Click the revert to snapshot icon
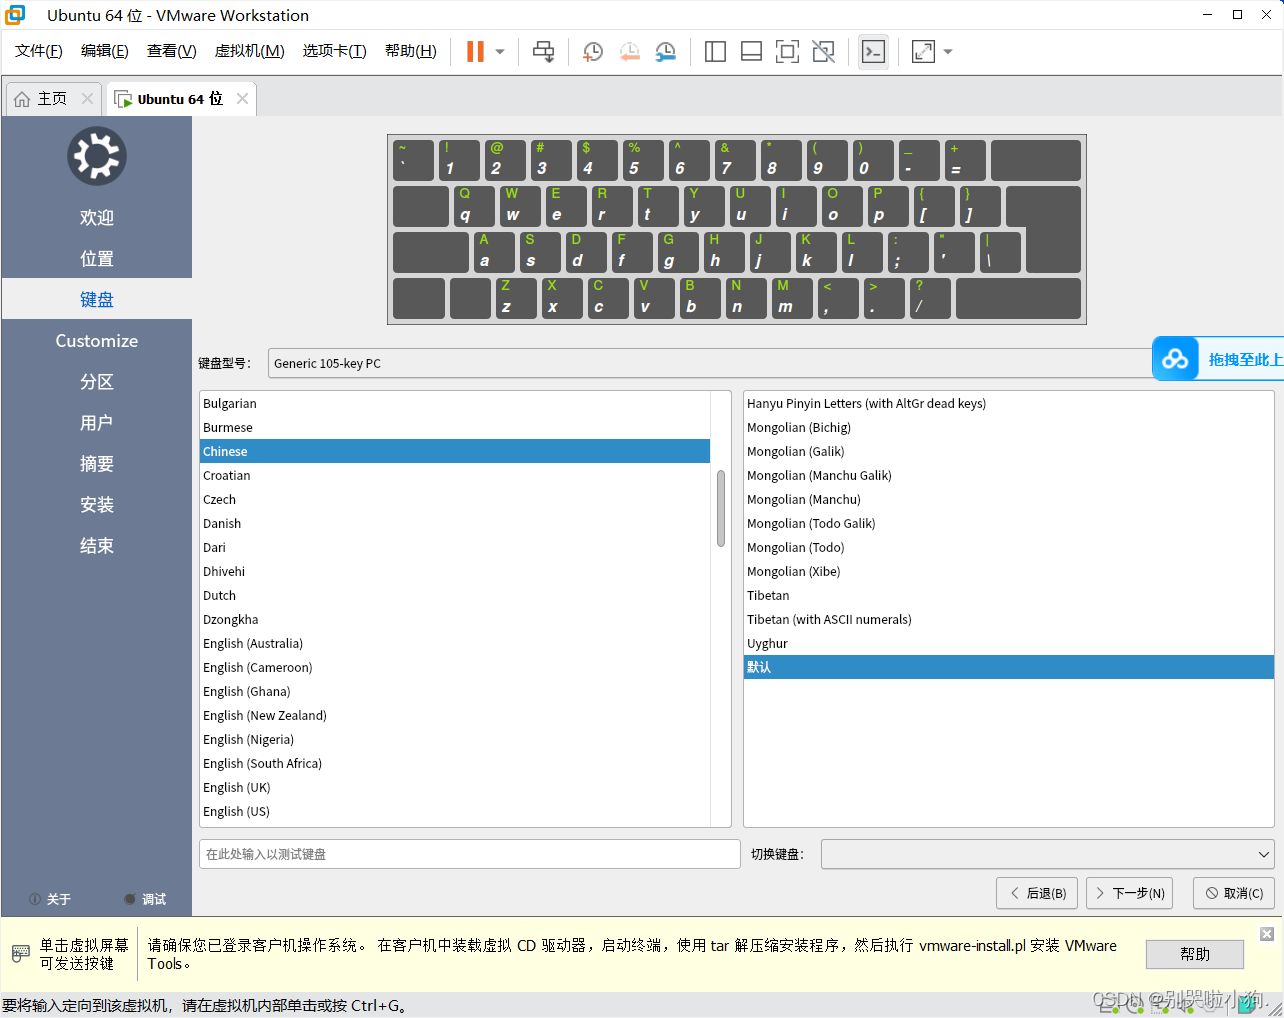The width and height of the screenshot is (1284, 1018). (x=629, y=52)
